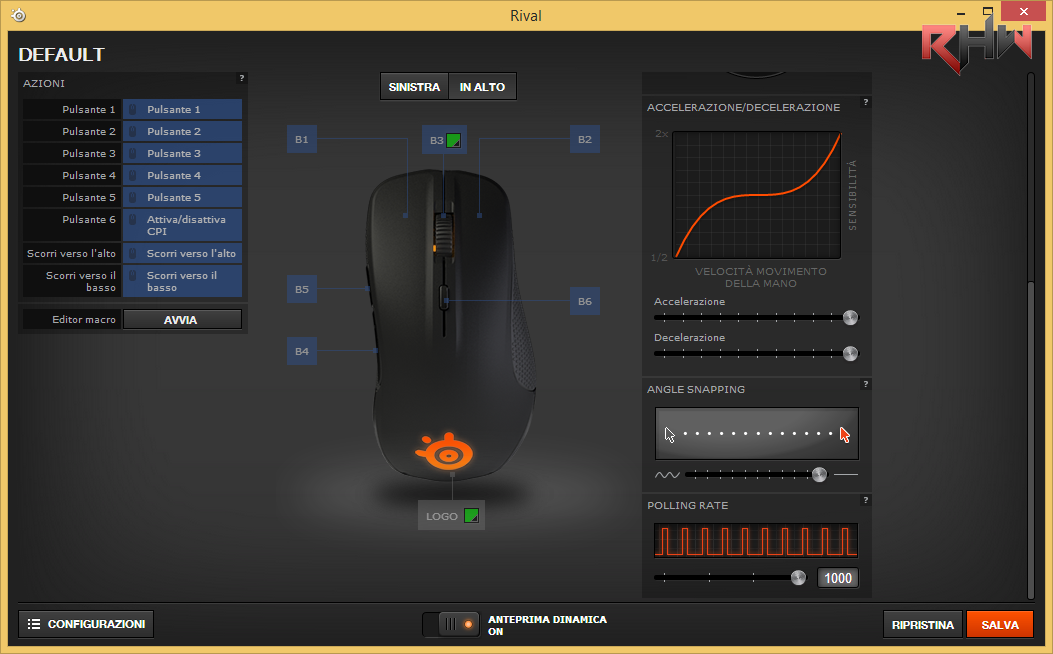Click the mouse icon beside Attiva/disattiva CPI
This screenshot has width=1053, height=654.
pyautogui.click(x=133, y=220)
